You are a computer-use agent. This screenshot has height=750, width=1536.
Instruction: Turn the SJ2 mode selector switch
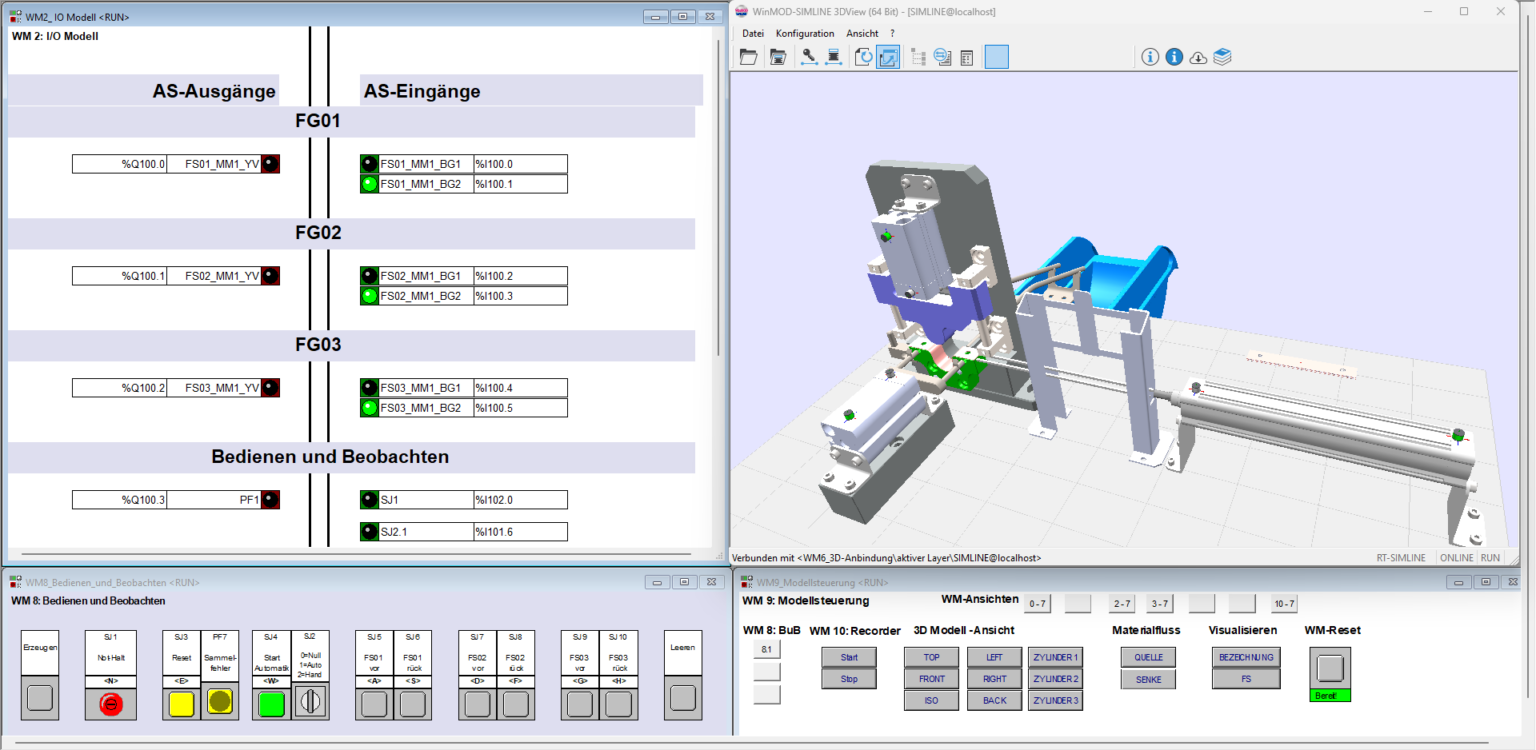click(x=309, y=704)
